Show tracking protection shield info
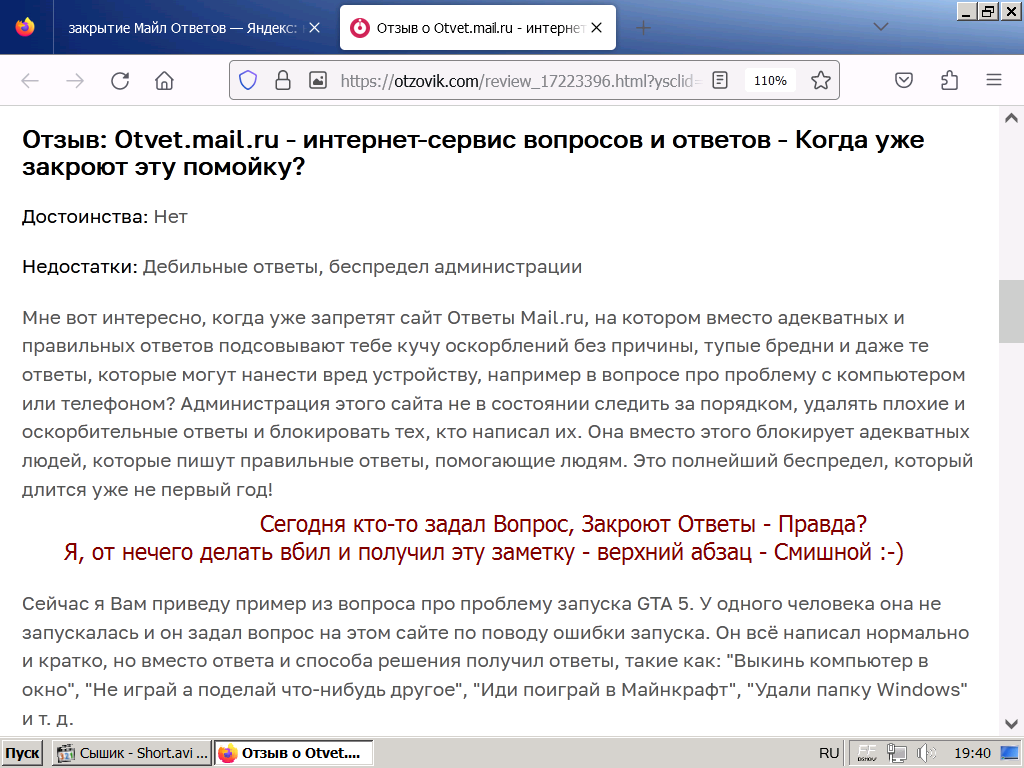Screen dimensions: 1024x768 pyautogui.click(x=248, y=80)
